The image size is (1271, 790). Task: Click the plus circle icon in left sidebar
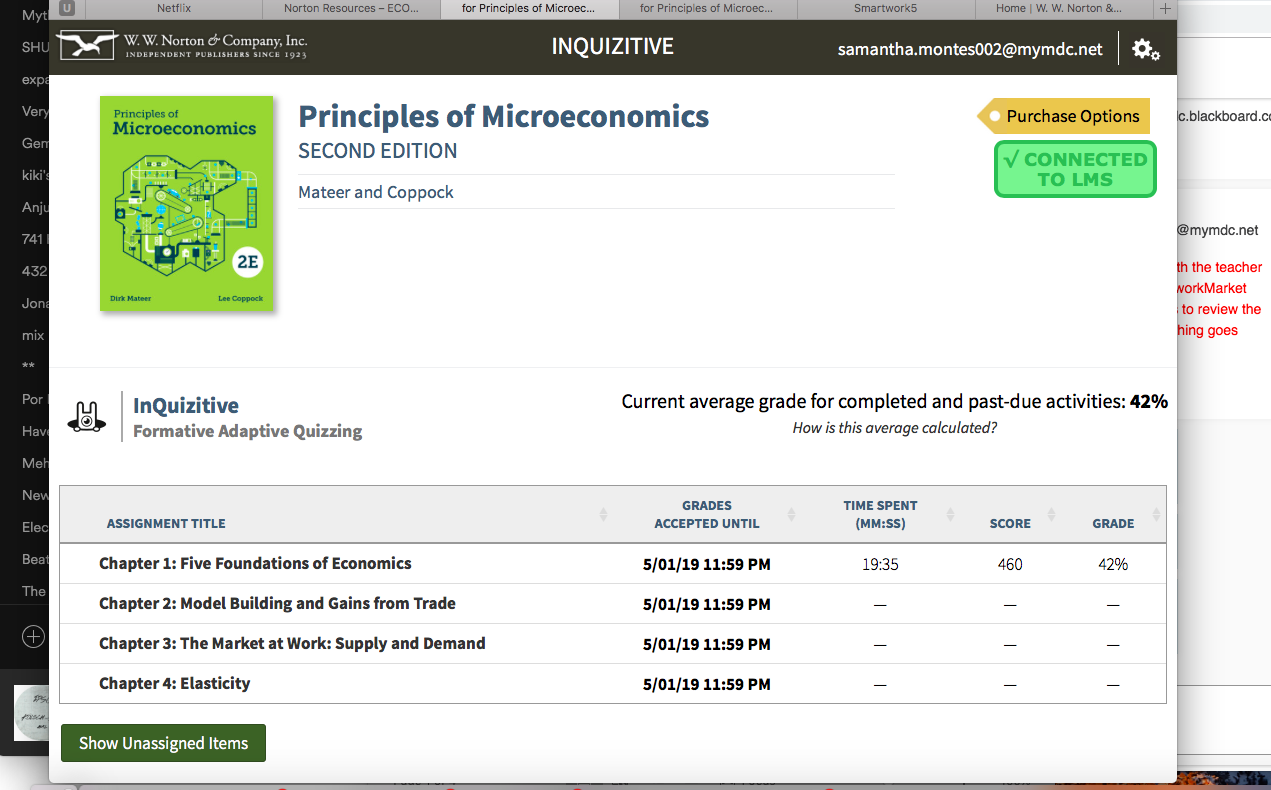33,636
